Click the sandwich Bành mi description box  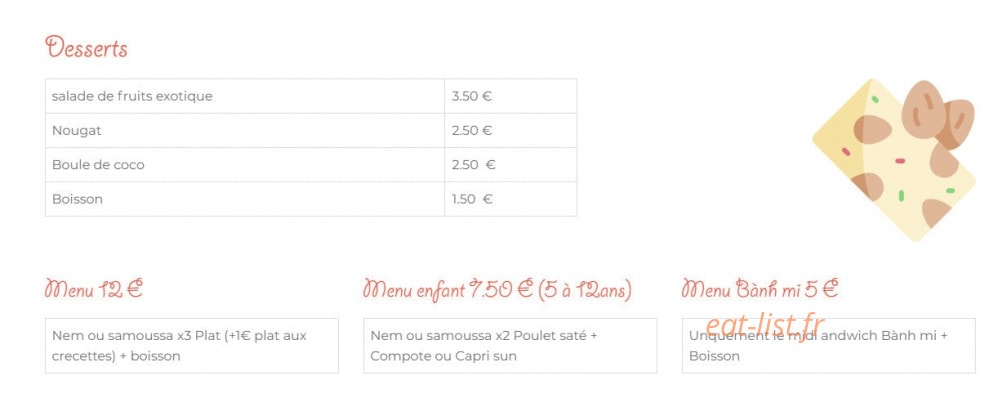(x=829, y=346)
